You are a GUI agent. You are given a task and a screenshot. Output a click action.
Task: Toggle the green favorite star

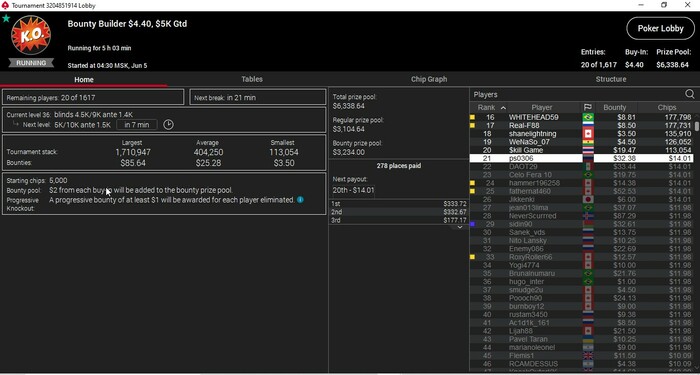(x=6, y=18)
